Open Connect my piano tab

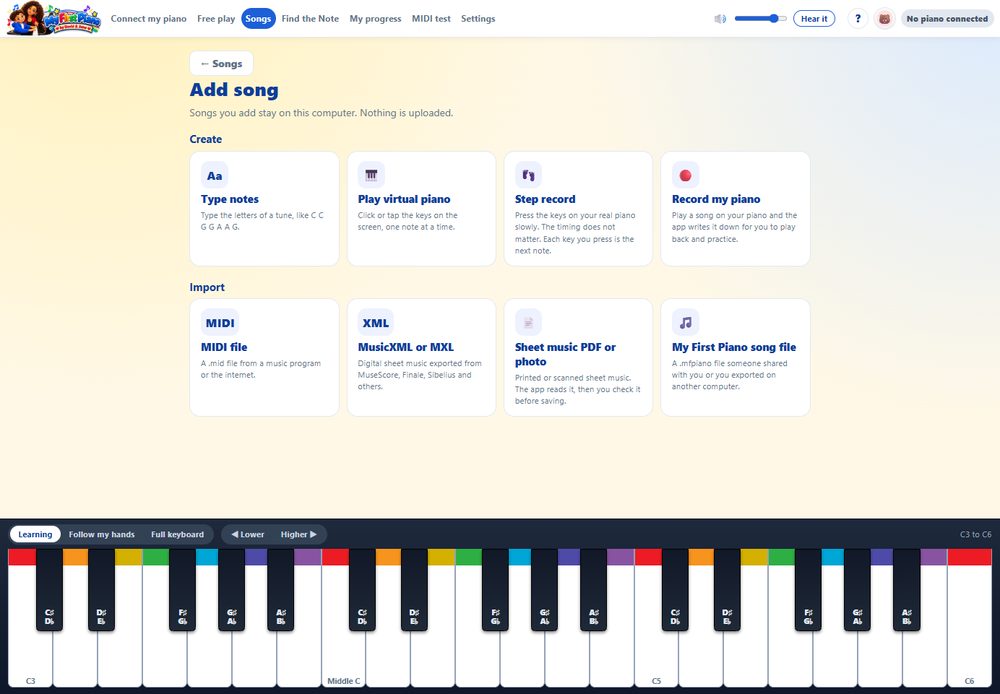coord(149,18)
